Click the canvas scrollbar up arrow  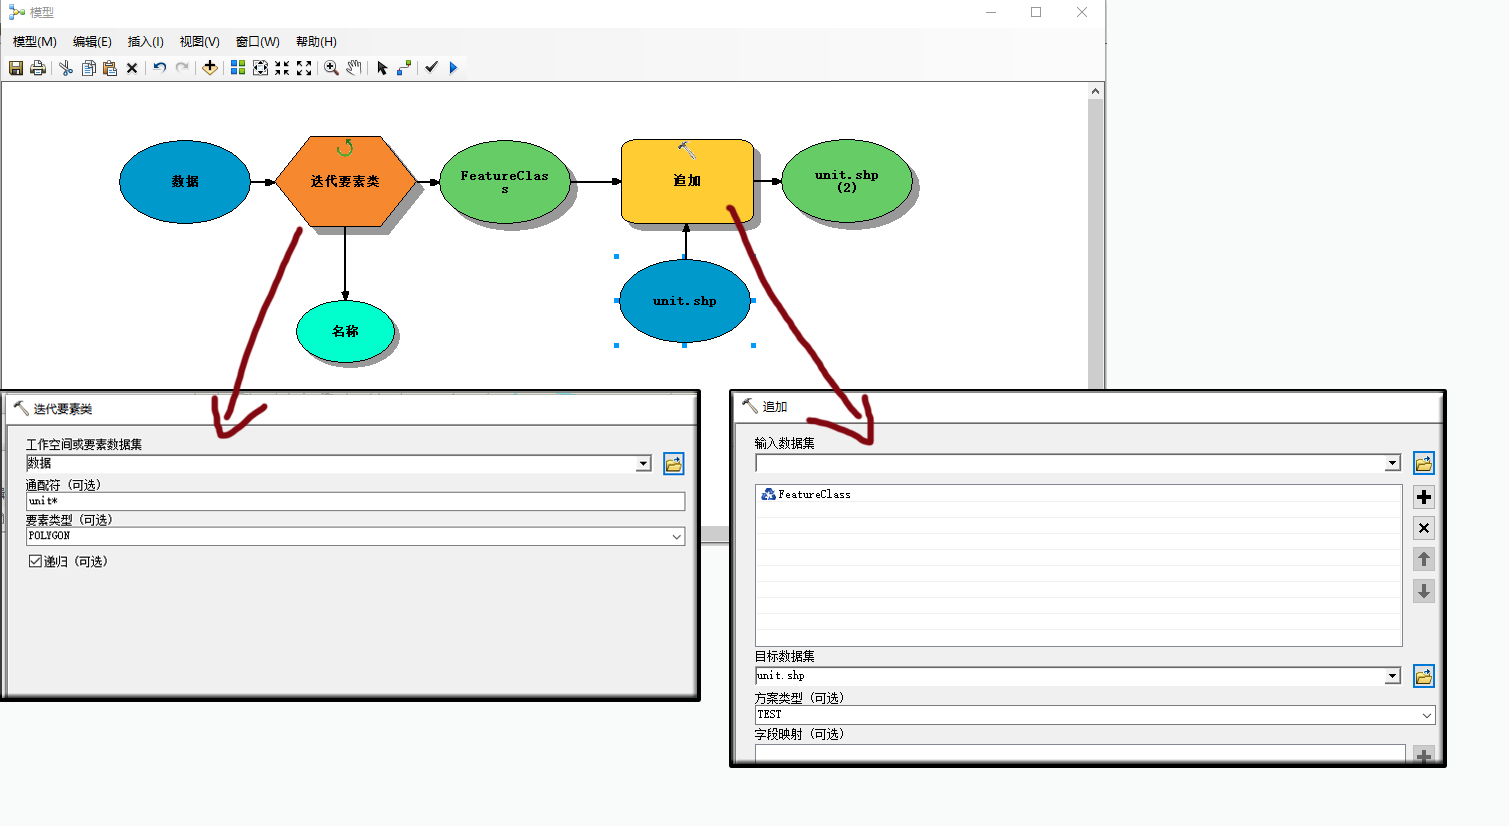pos(1096,91)
